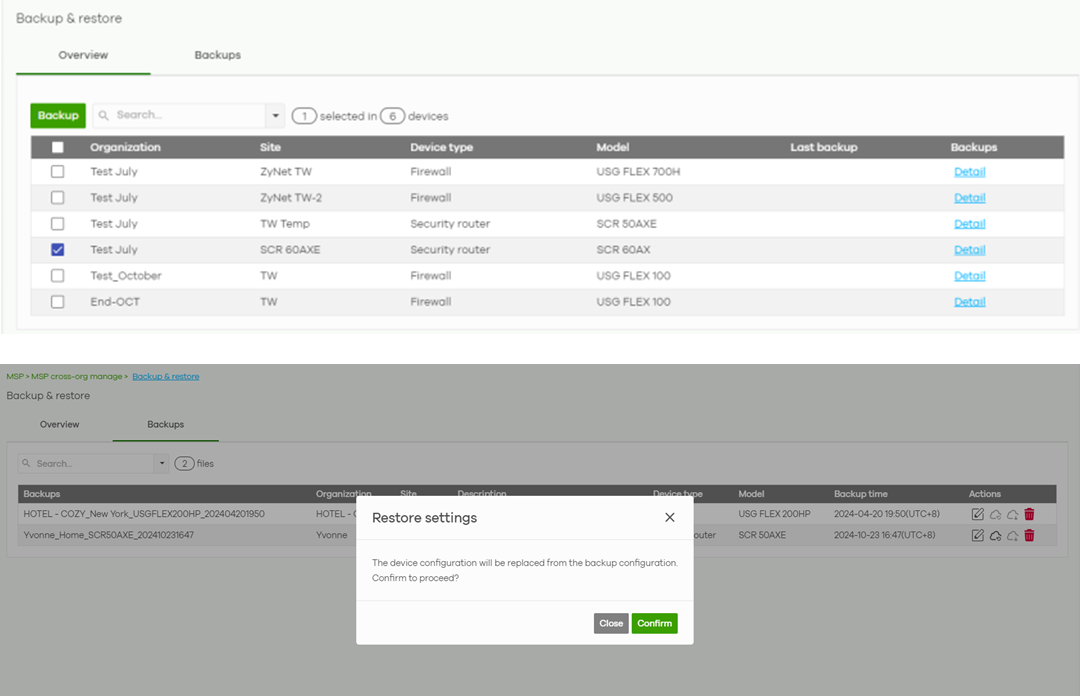Focus the Search field above files list
Screen dimensions: 1080x696
click(86, 463)
